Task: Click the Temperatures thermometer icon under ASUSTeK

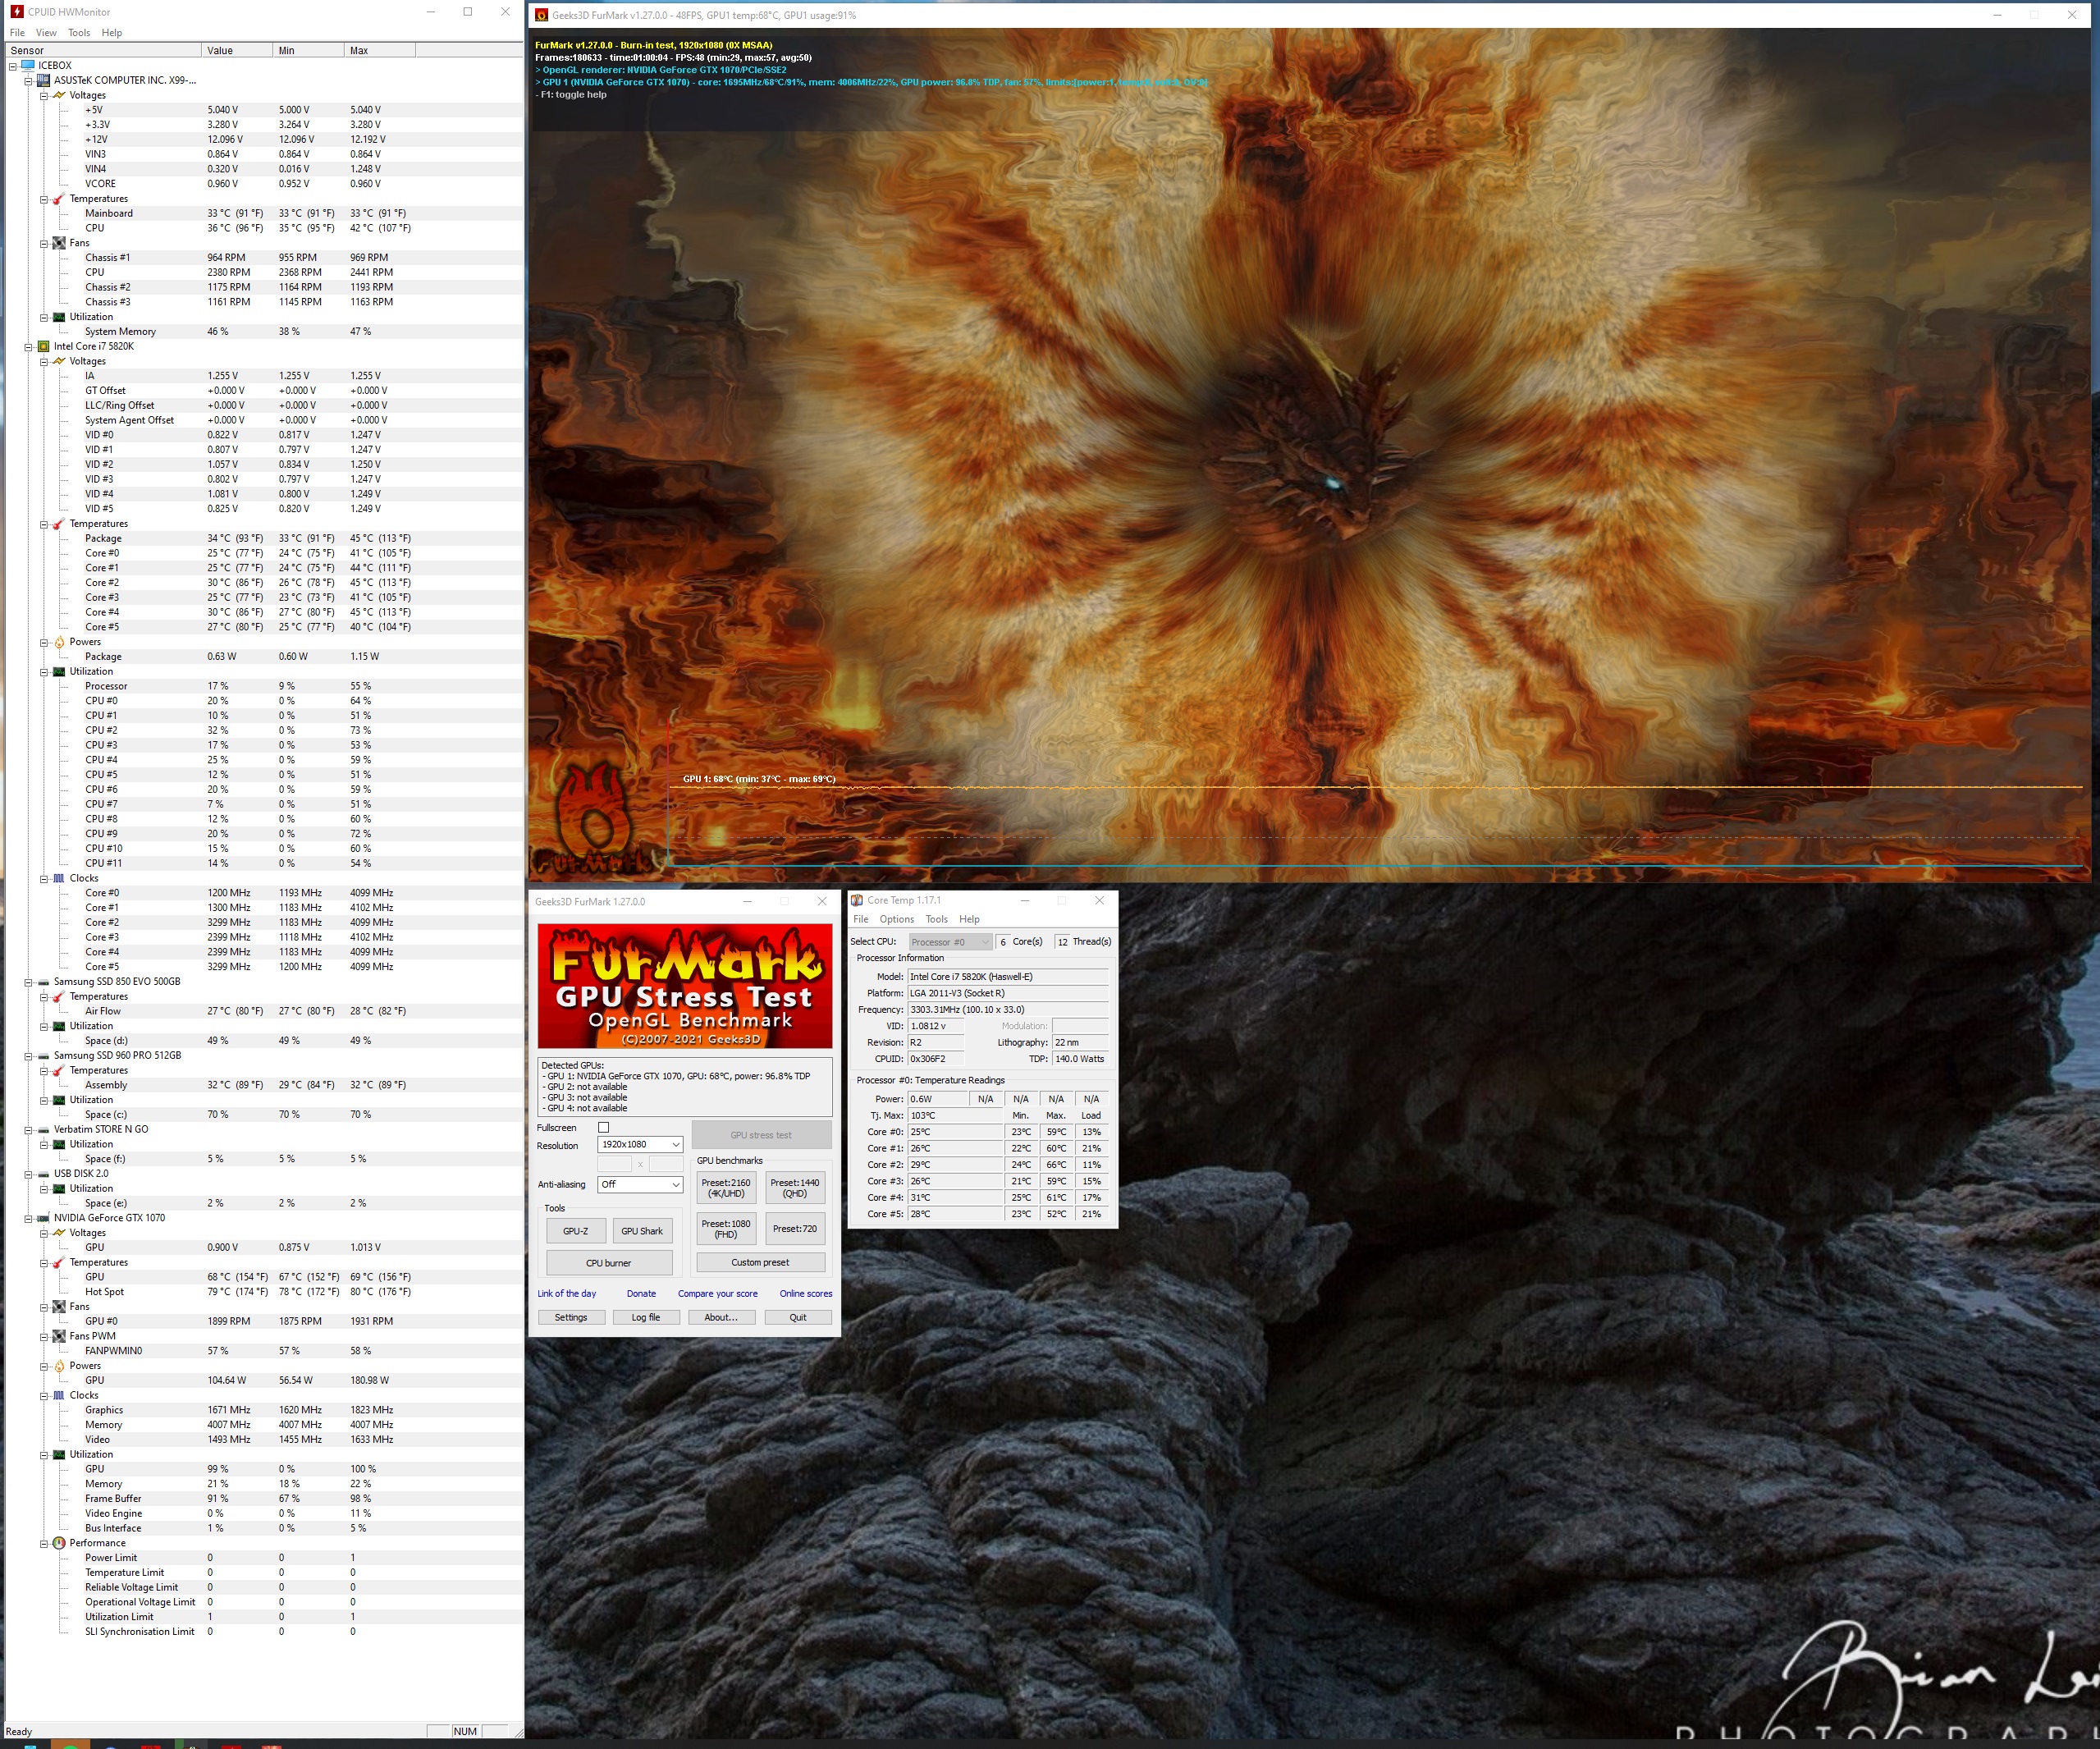Action: [x=59, y=199]
